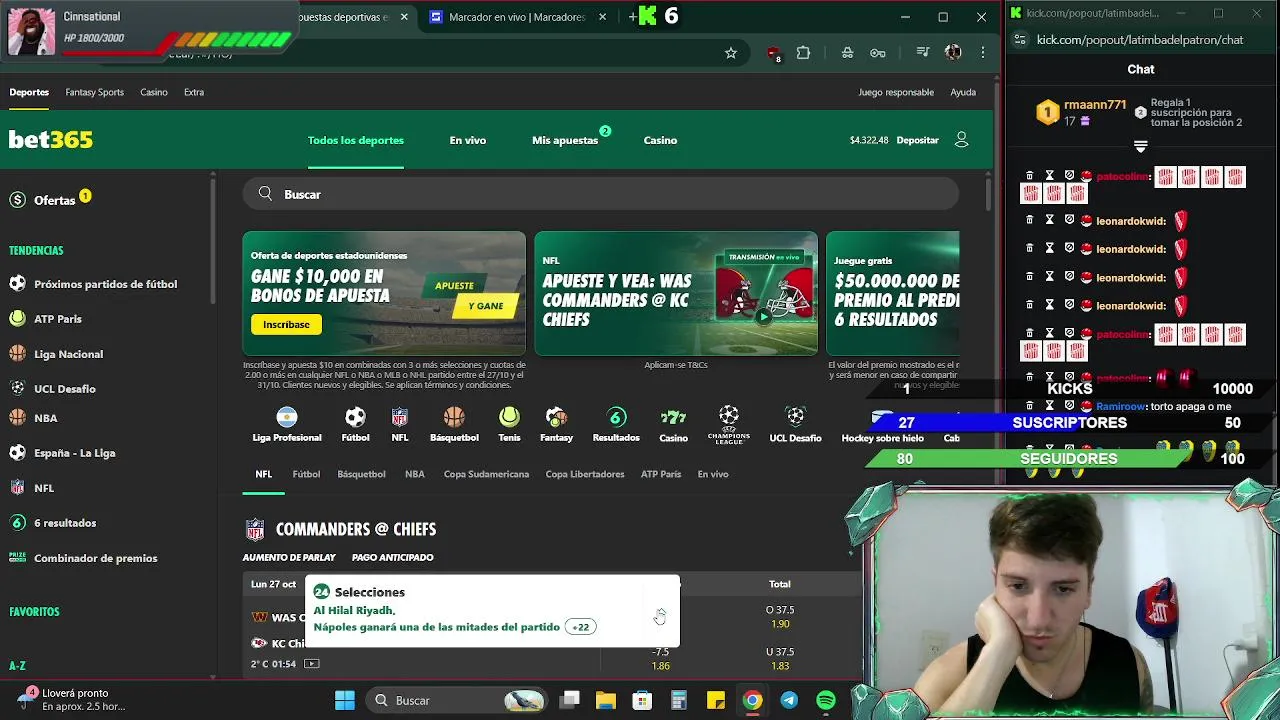Image resolution: width=1280 pixels, height=720 pixels.
Task: Open the Fútbol sport icon shortcut
Action: pyautogui.click(x=355, y=424)
